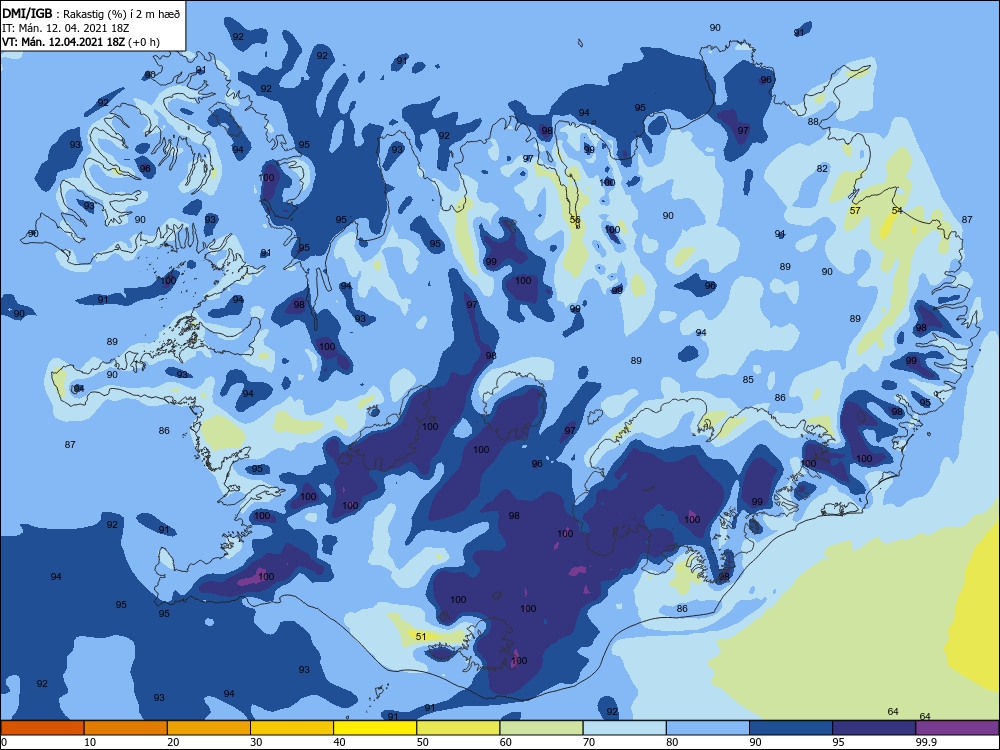Click the purple legend swatch above 99.9

(x=957, y=728)
